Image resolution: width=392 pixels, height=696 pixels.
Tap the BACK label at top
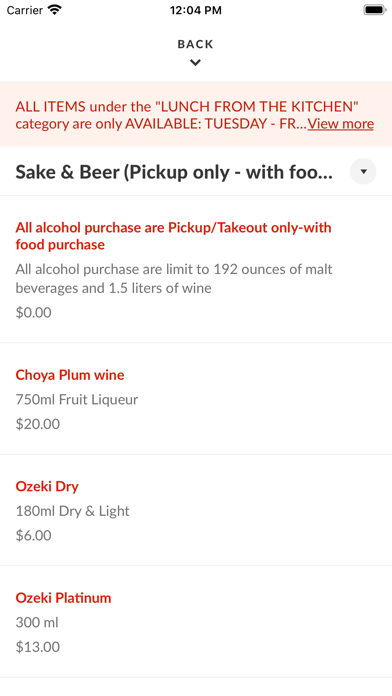click(195, 44)
